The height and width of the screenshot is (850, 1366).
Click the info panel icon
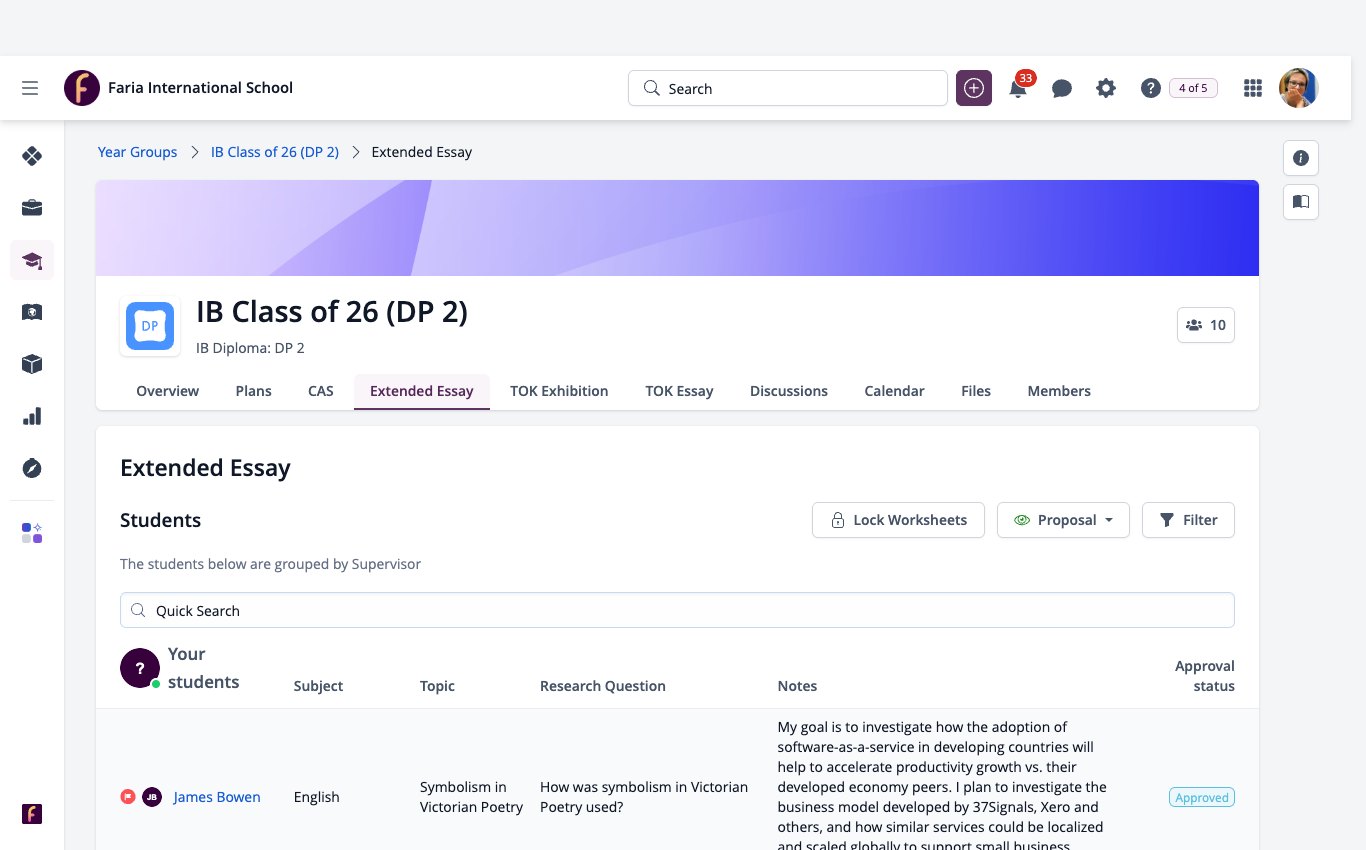(x=1301, y=158)
